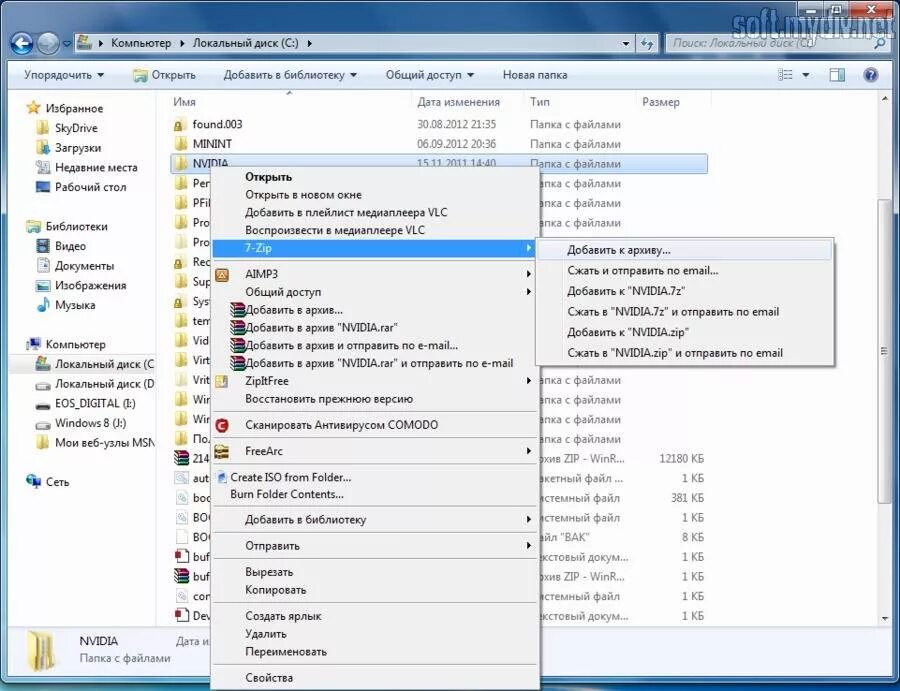This screenshot has height=691, width=900.
Task: Click the ZipItFree icon in context menu
Action: pyautogui.click(x=222, y=381)
